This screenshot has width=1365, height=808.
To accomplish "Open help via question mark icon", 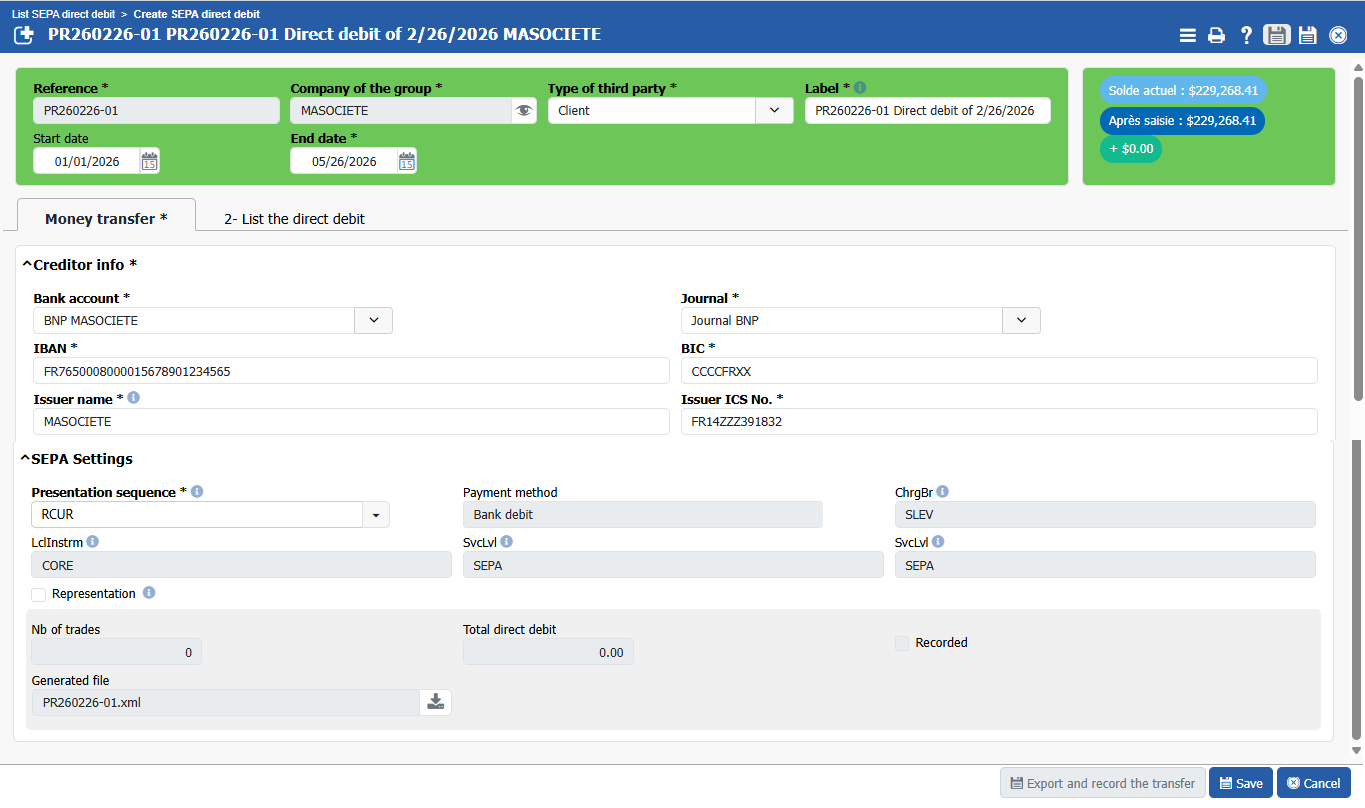I will (1246, 36).
